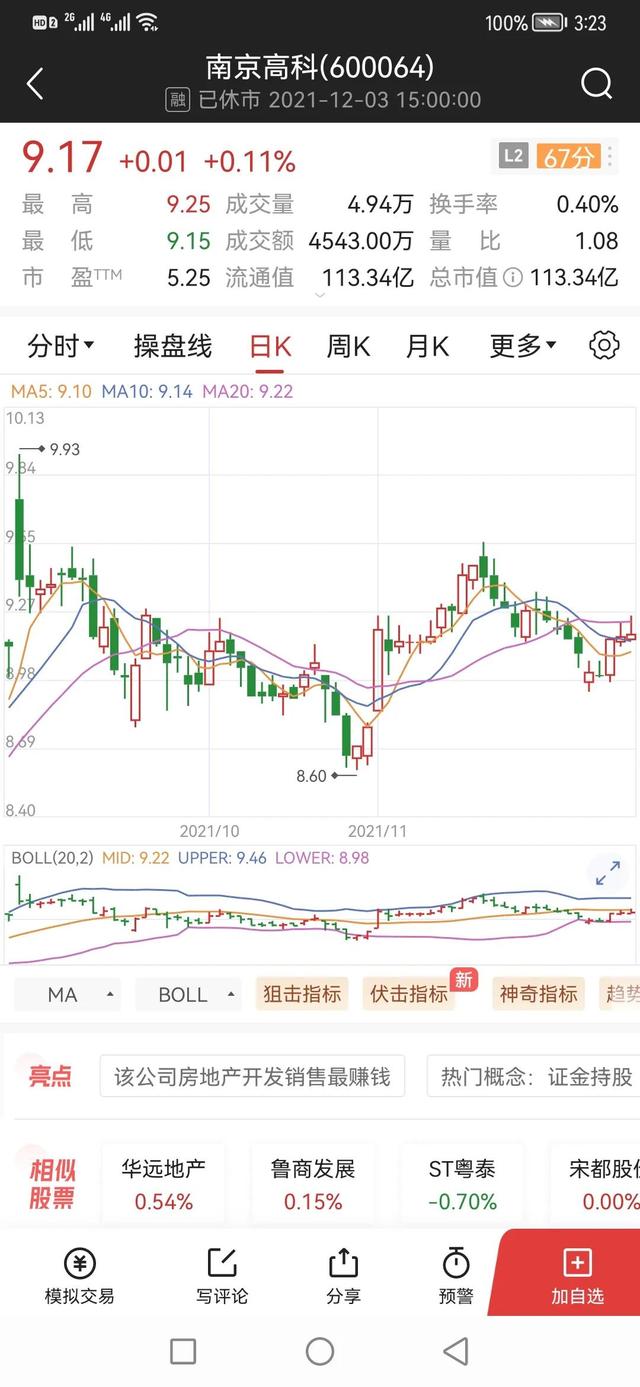Tap the 分享 share icon

coord(343,1263)
